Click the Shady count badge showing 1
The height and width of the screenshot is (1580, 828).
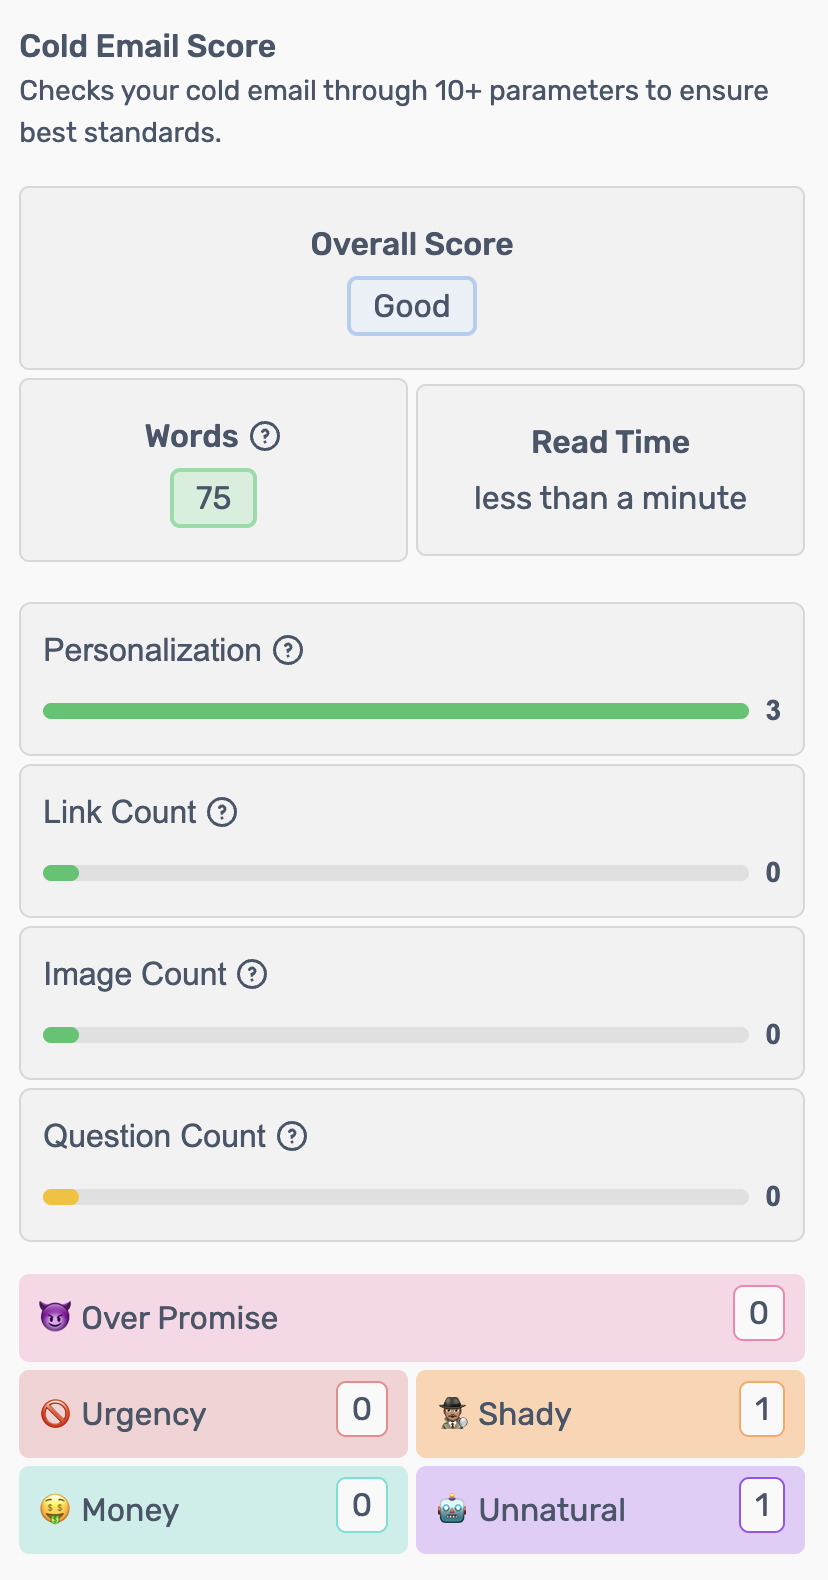point(762,1409)
